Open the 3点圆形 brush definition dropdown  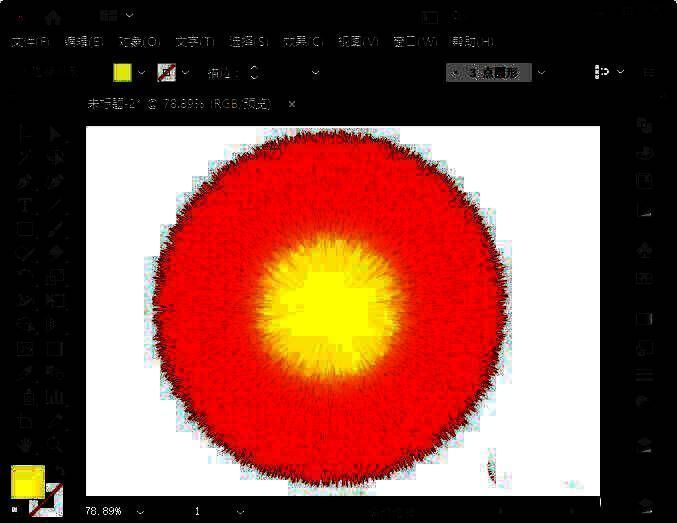coord(542,72)
